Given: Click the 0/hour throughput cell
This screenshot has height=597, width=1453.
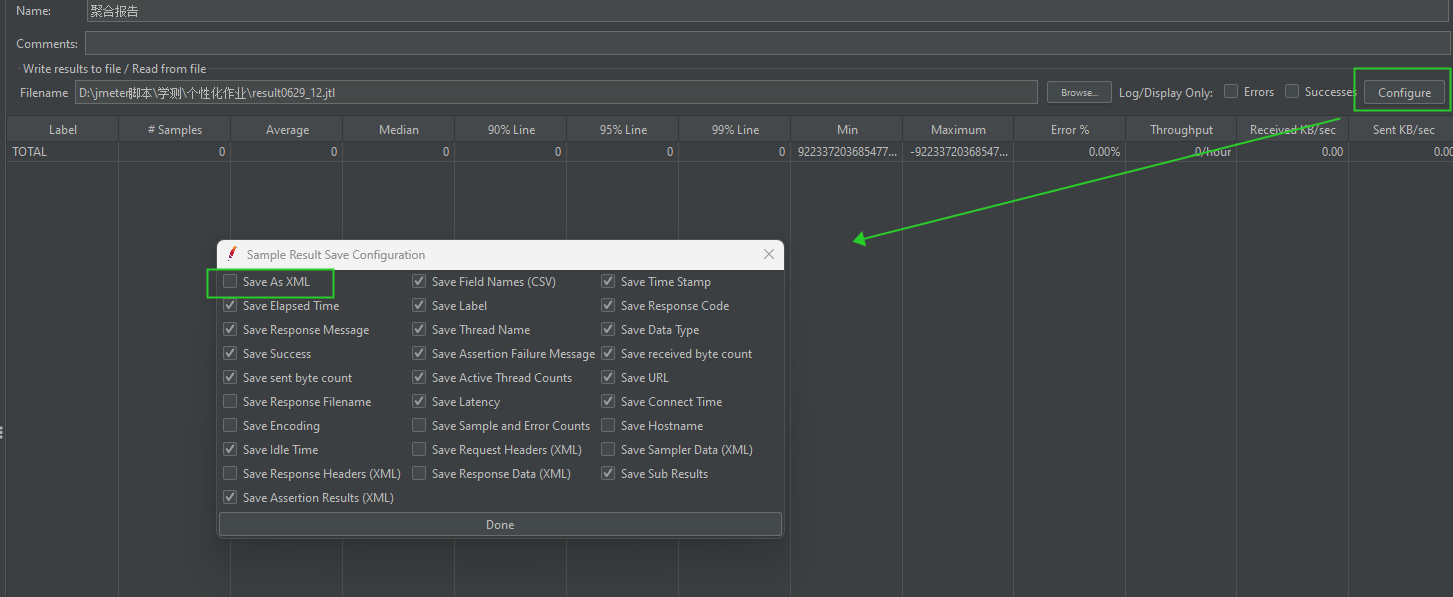Looking at the screenshot, I should pos(1181,152).
